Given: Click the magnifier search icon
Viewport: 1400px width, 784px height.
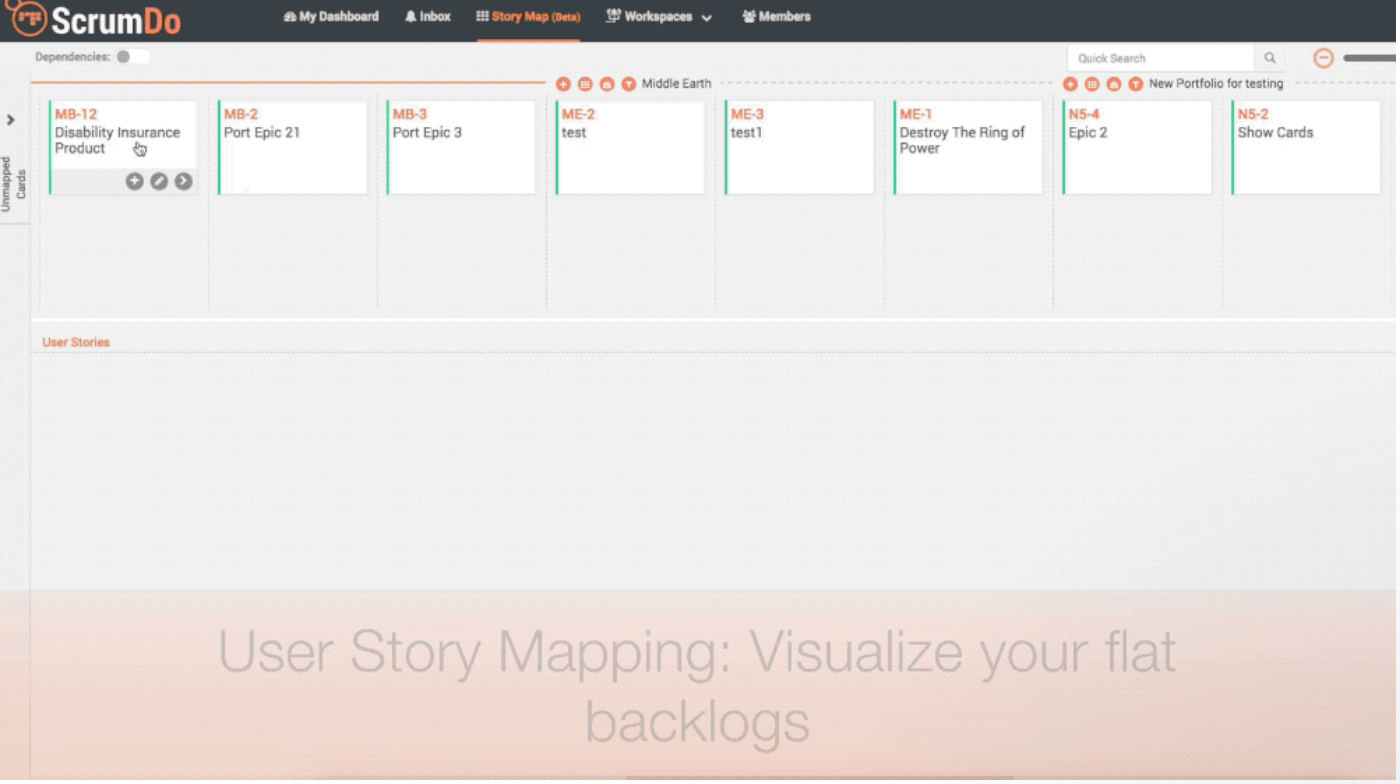Looking at the screenshot, I should [1271, 59].
